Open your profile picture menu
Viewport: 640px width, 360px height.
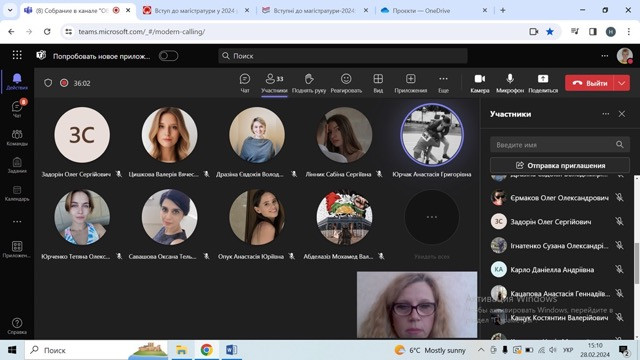click(x=624, y=56)
